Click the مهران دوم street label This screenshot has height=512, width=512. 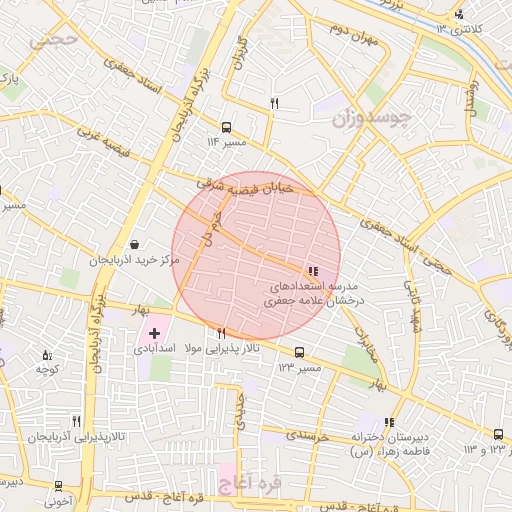[x=354, y=35]
